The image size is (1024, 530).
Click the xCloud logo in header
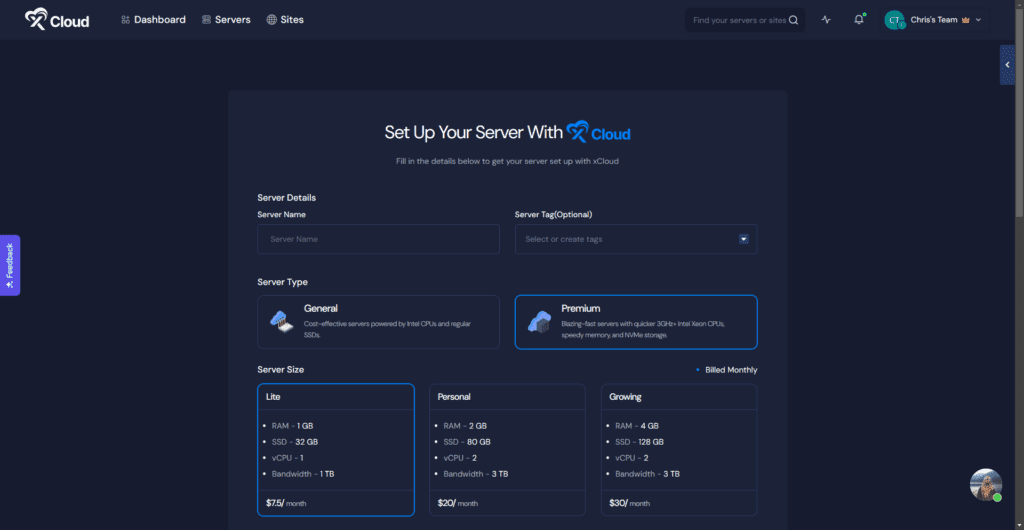click(x=57, y=20)
